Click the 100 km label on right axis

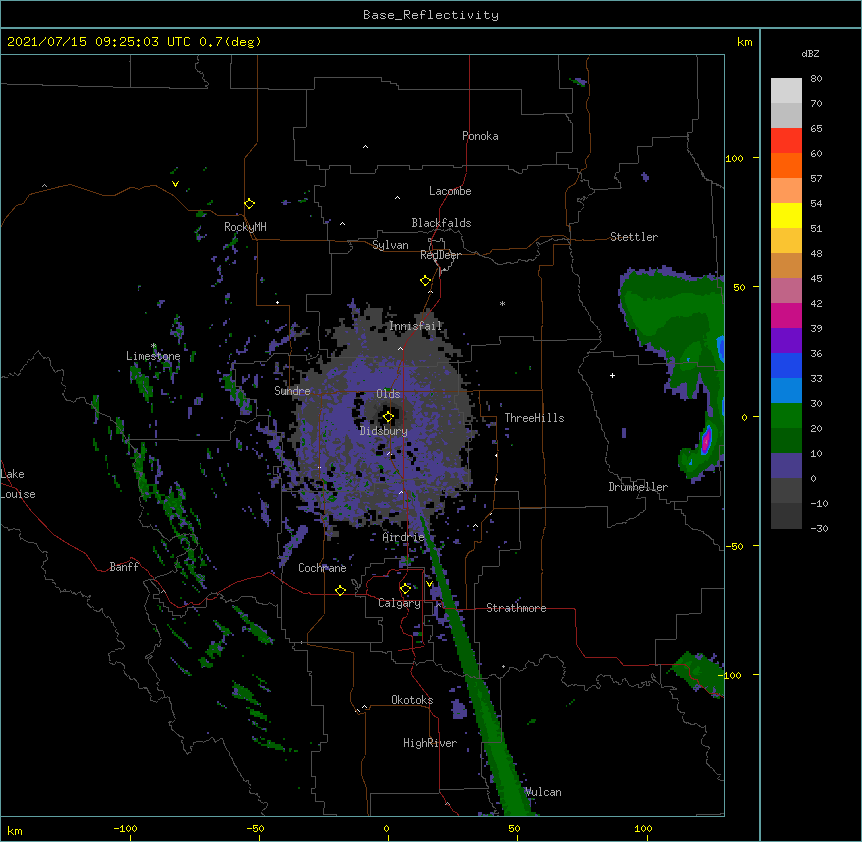(x=734, y=158)
